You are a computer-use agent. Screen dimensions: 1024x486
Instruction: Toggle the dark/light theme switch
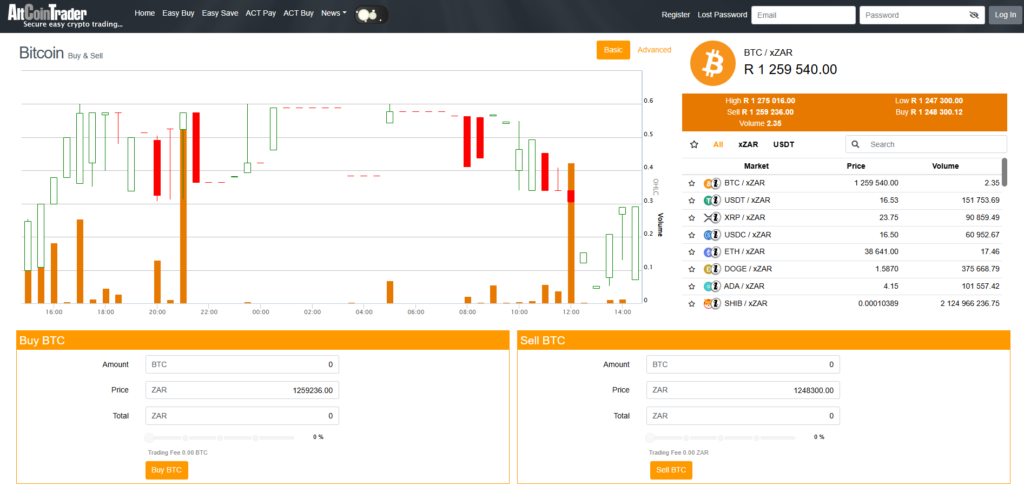(372, 14)
